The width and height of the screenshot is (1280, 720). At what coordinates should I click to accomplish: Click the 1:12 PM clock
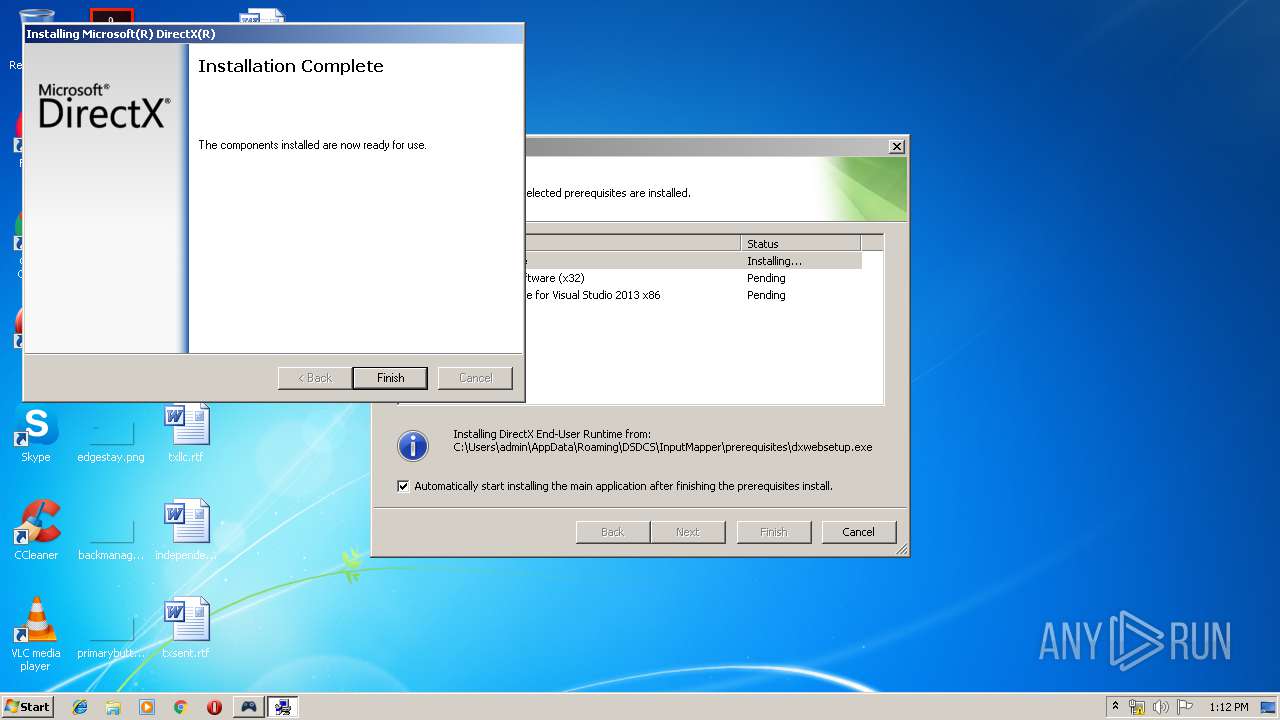tap(1228, 707)
